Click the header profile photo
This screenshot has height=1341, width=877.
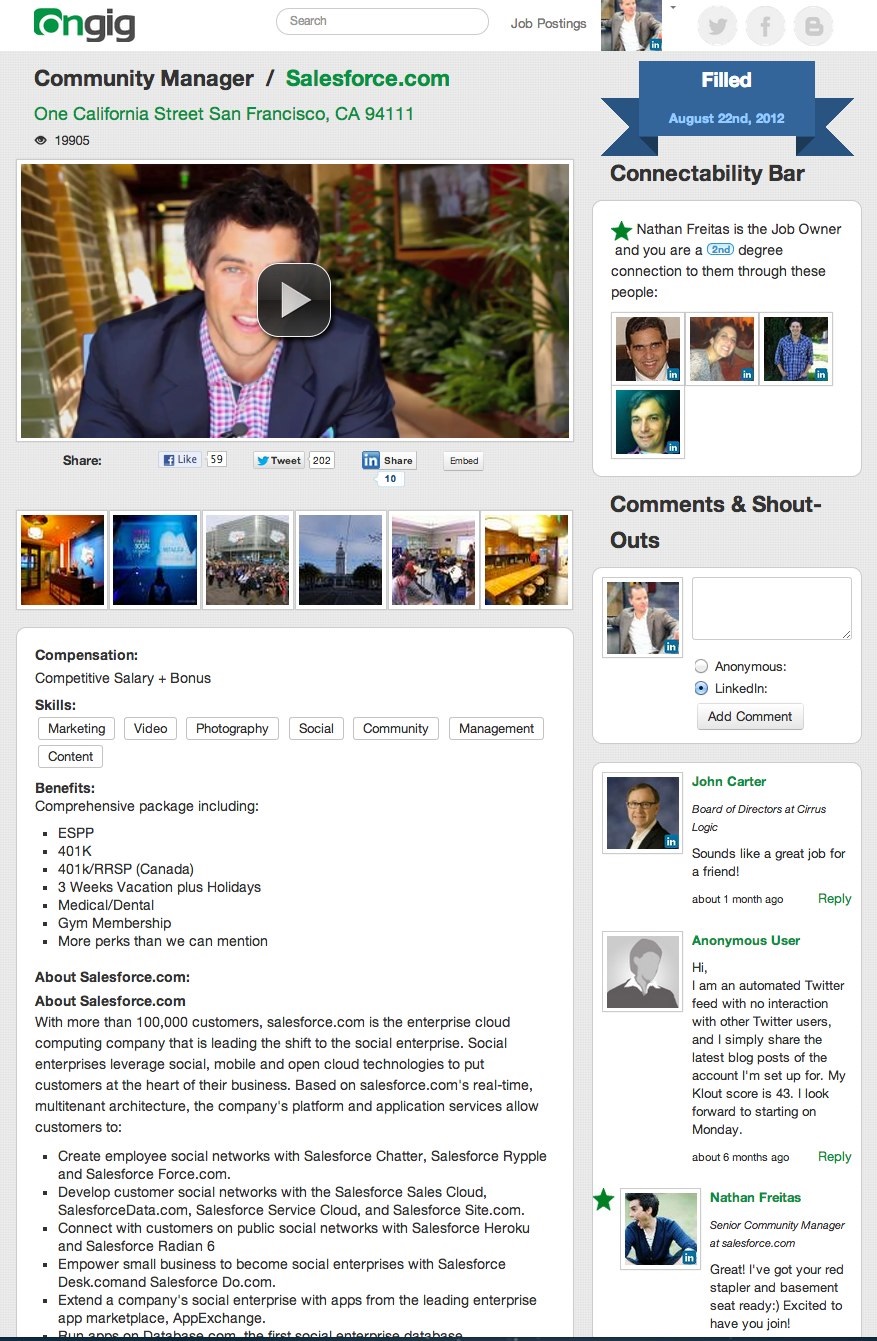[x=631, y=25]
